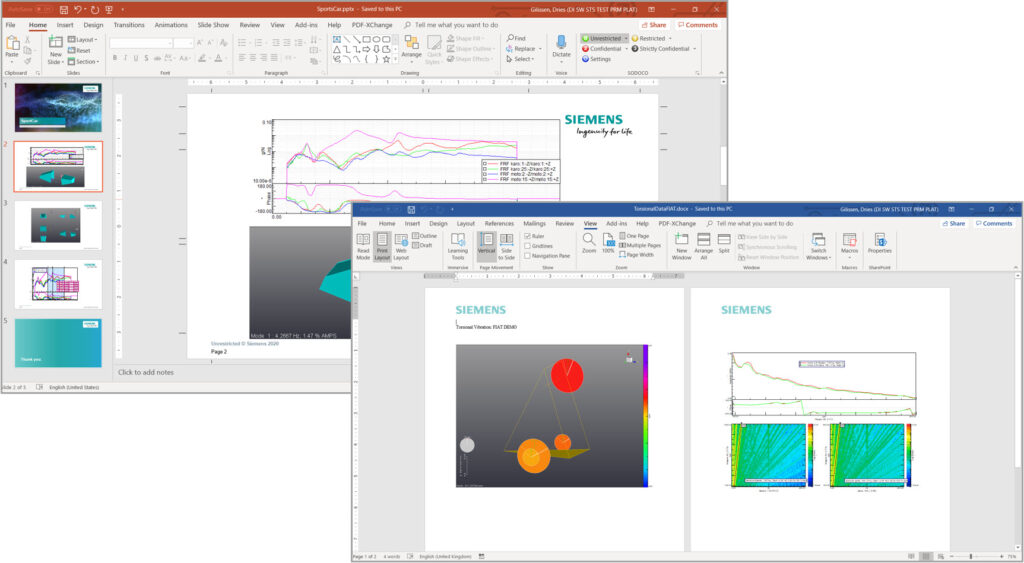Viewport: 1024px width, 563px height.
Task: Open the Transitions tab in PowerPoint
Action: [x=128, y=24]
